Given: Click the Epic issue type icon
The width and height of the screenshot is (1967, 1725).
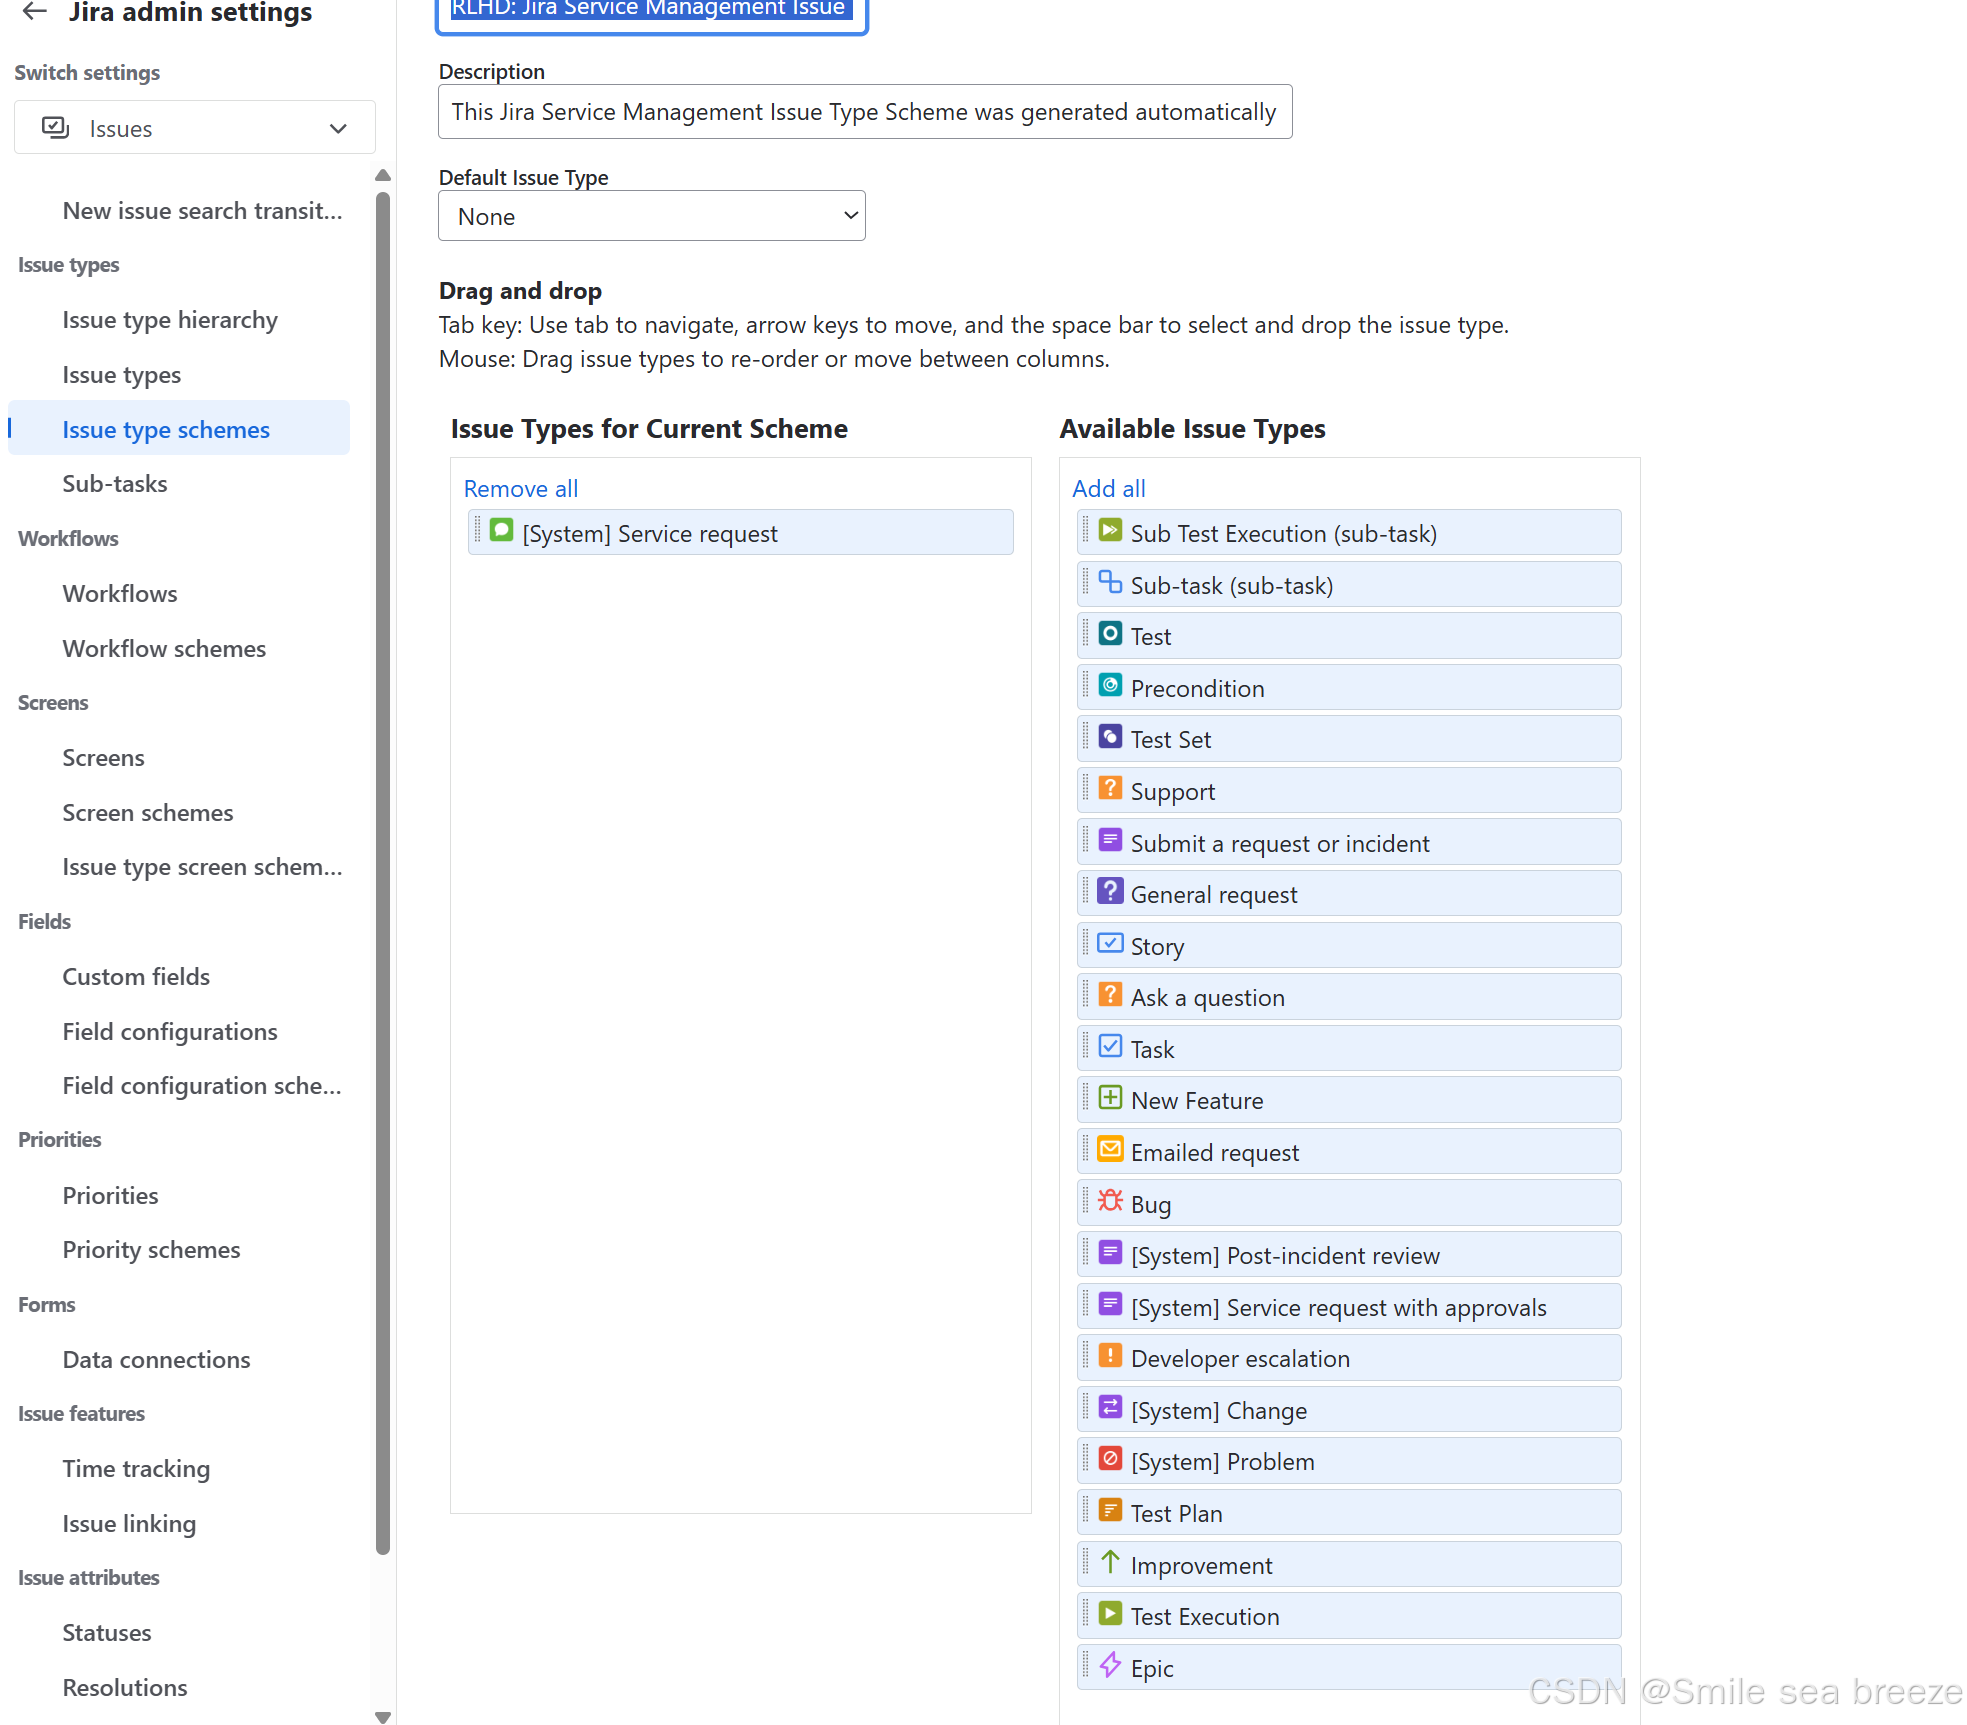Looking at the screenshot, I should pyautogui.click(x=1110, y=1667).
